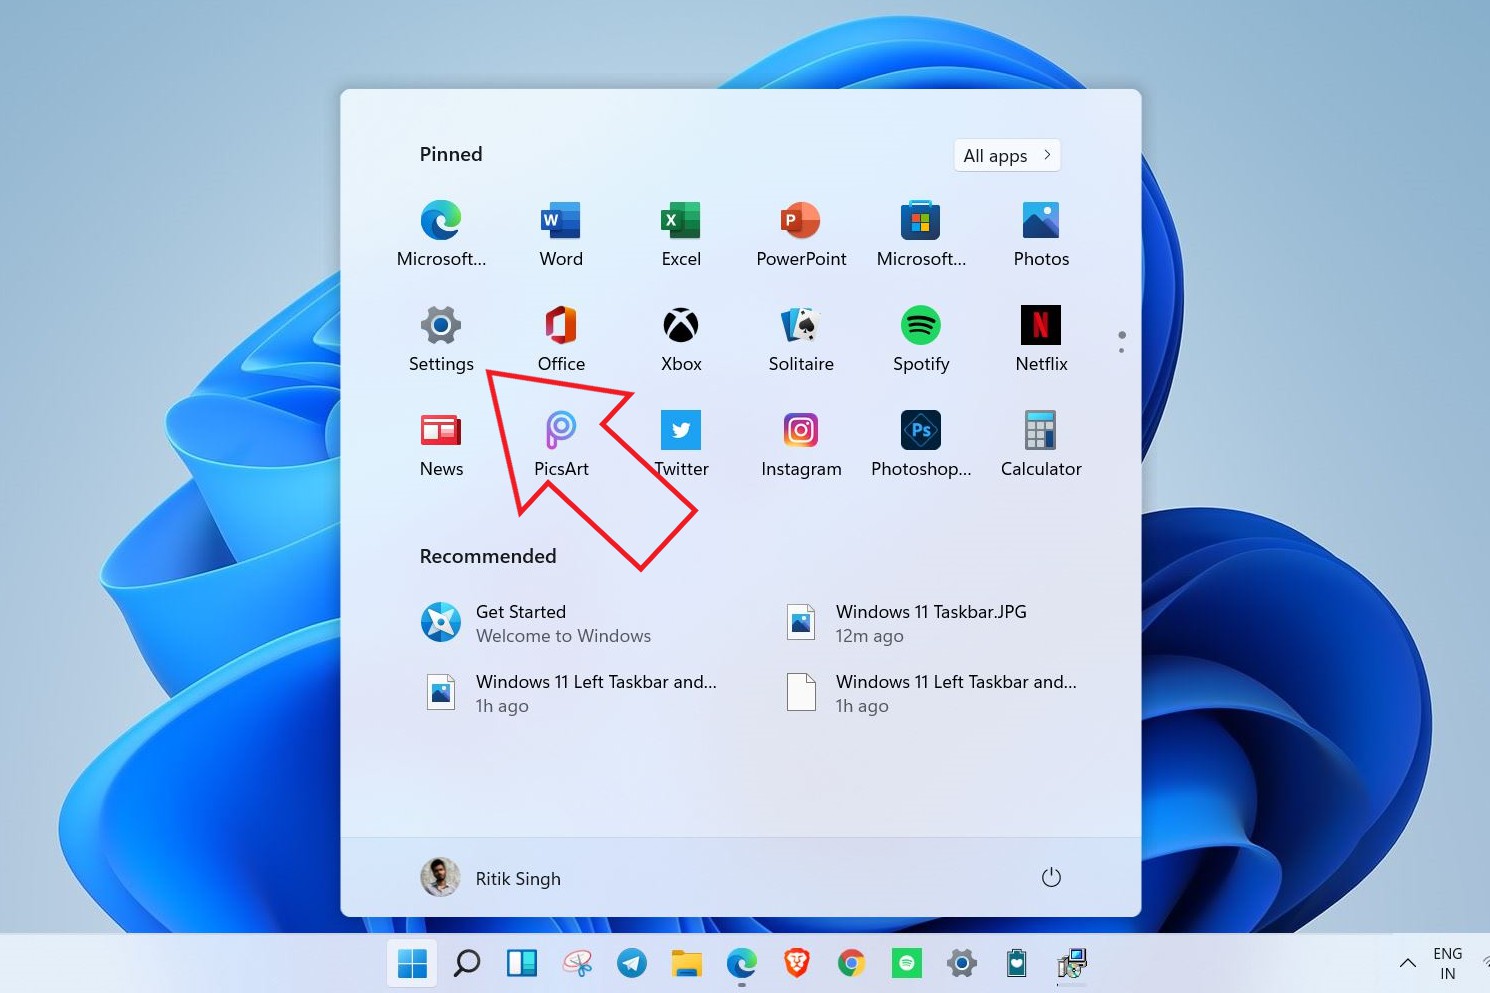Start PowerPoint from pinned apps
This screenshot has height=993, width=1490.
pyautogui.click(x=801, y=234)
